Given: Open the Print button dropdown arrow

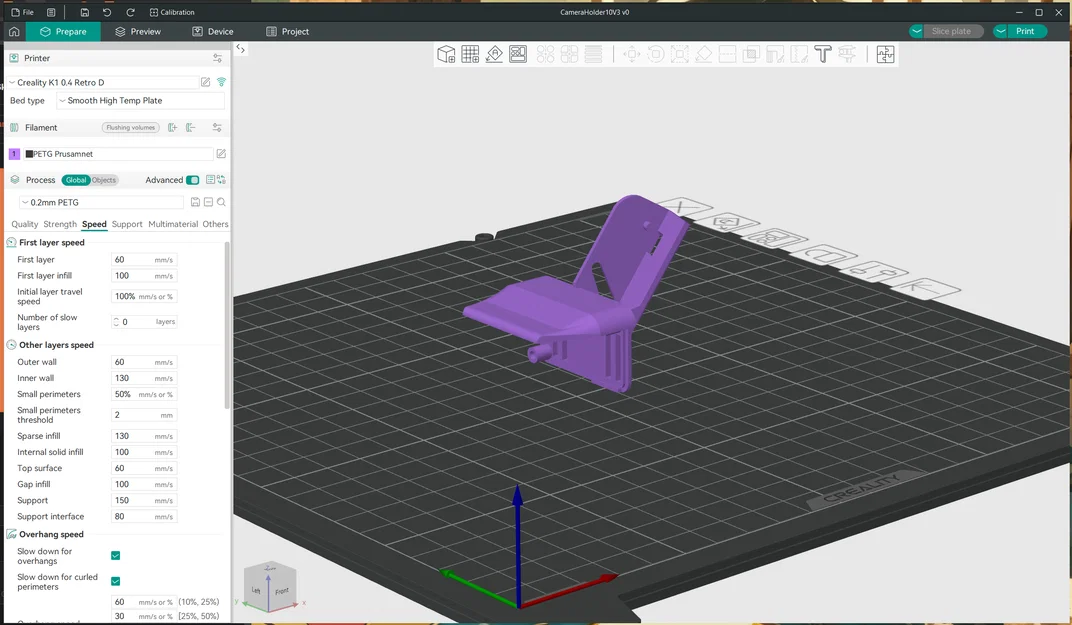Looking at the screenshot, I should pos(1001,31).
